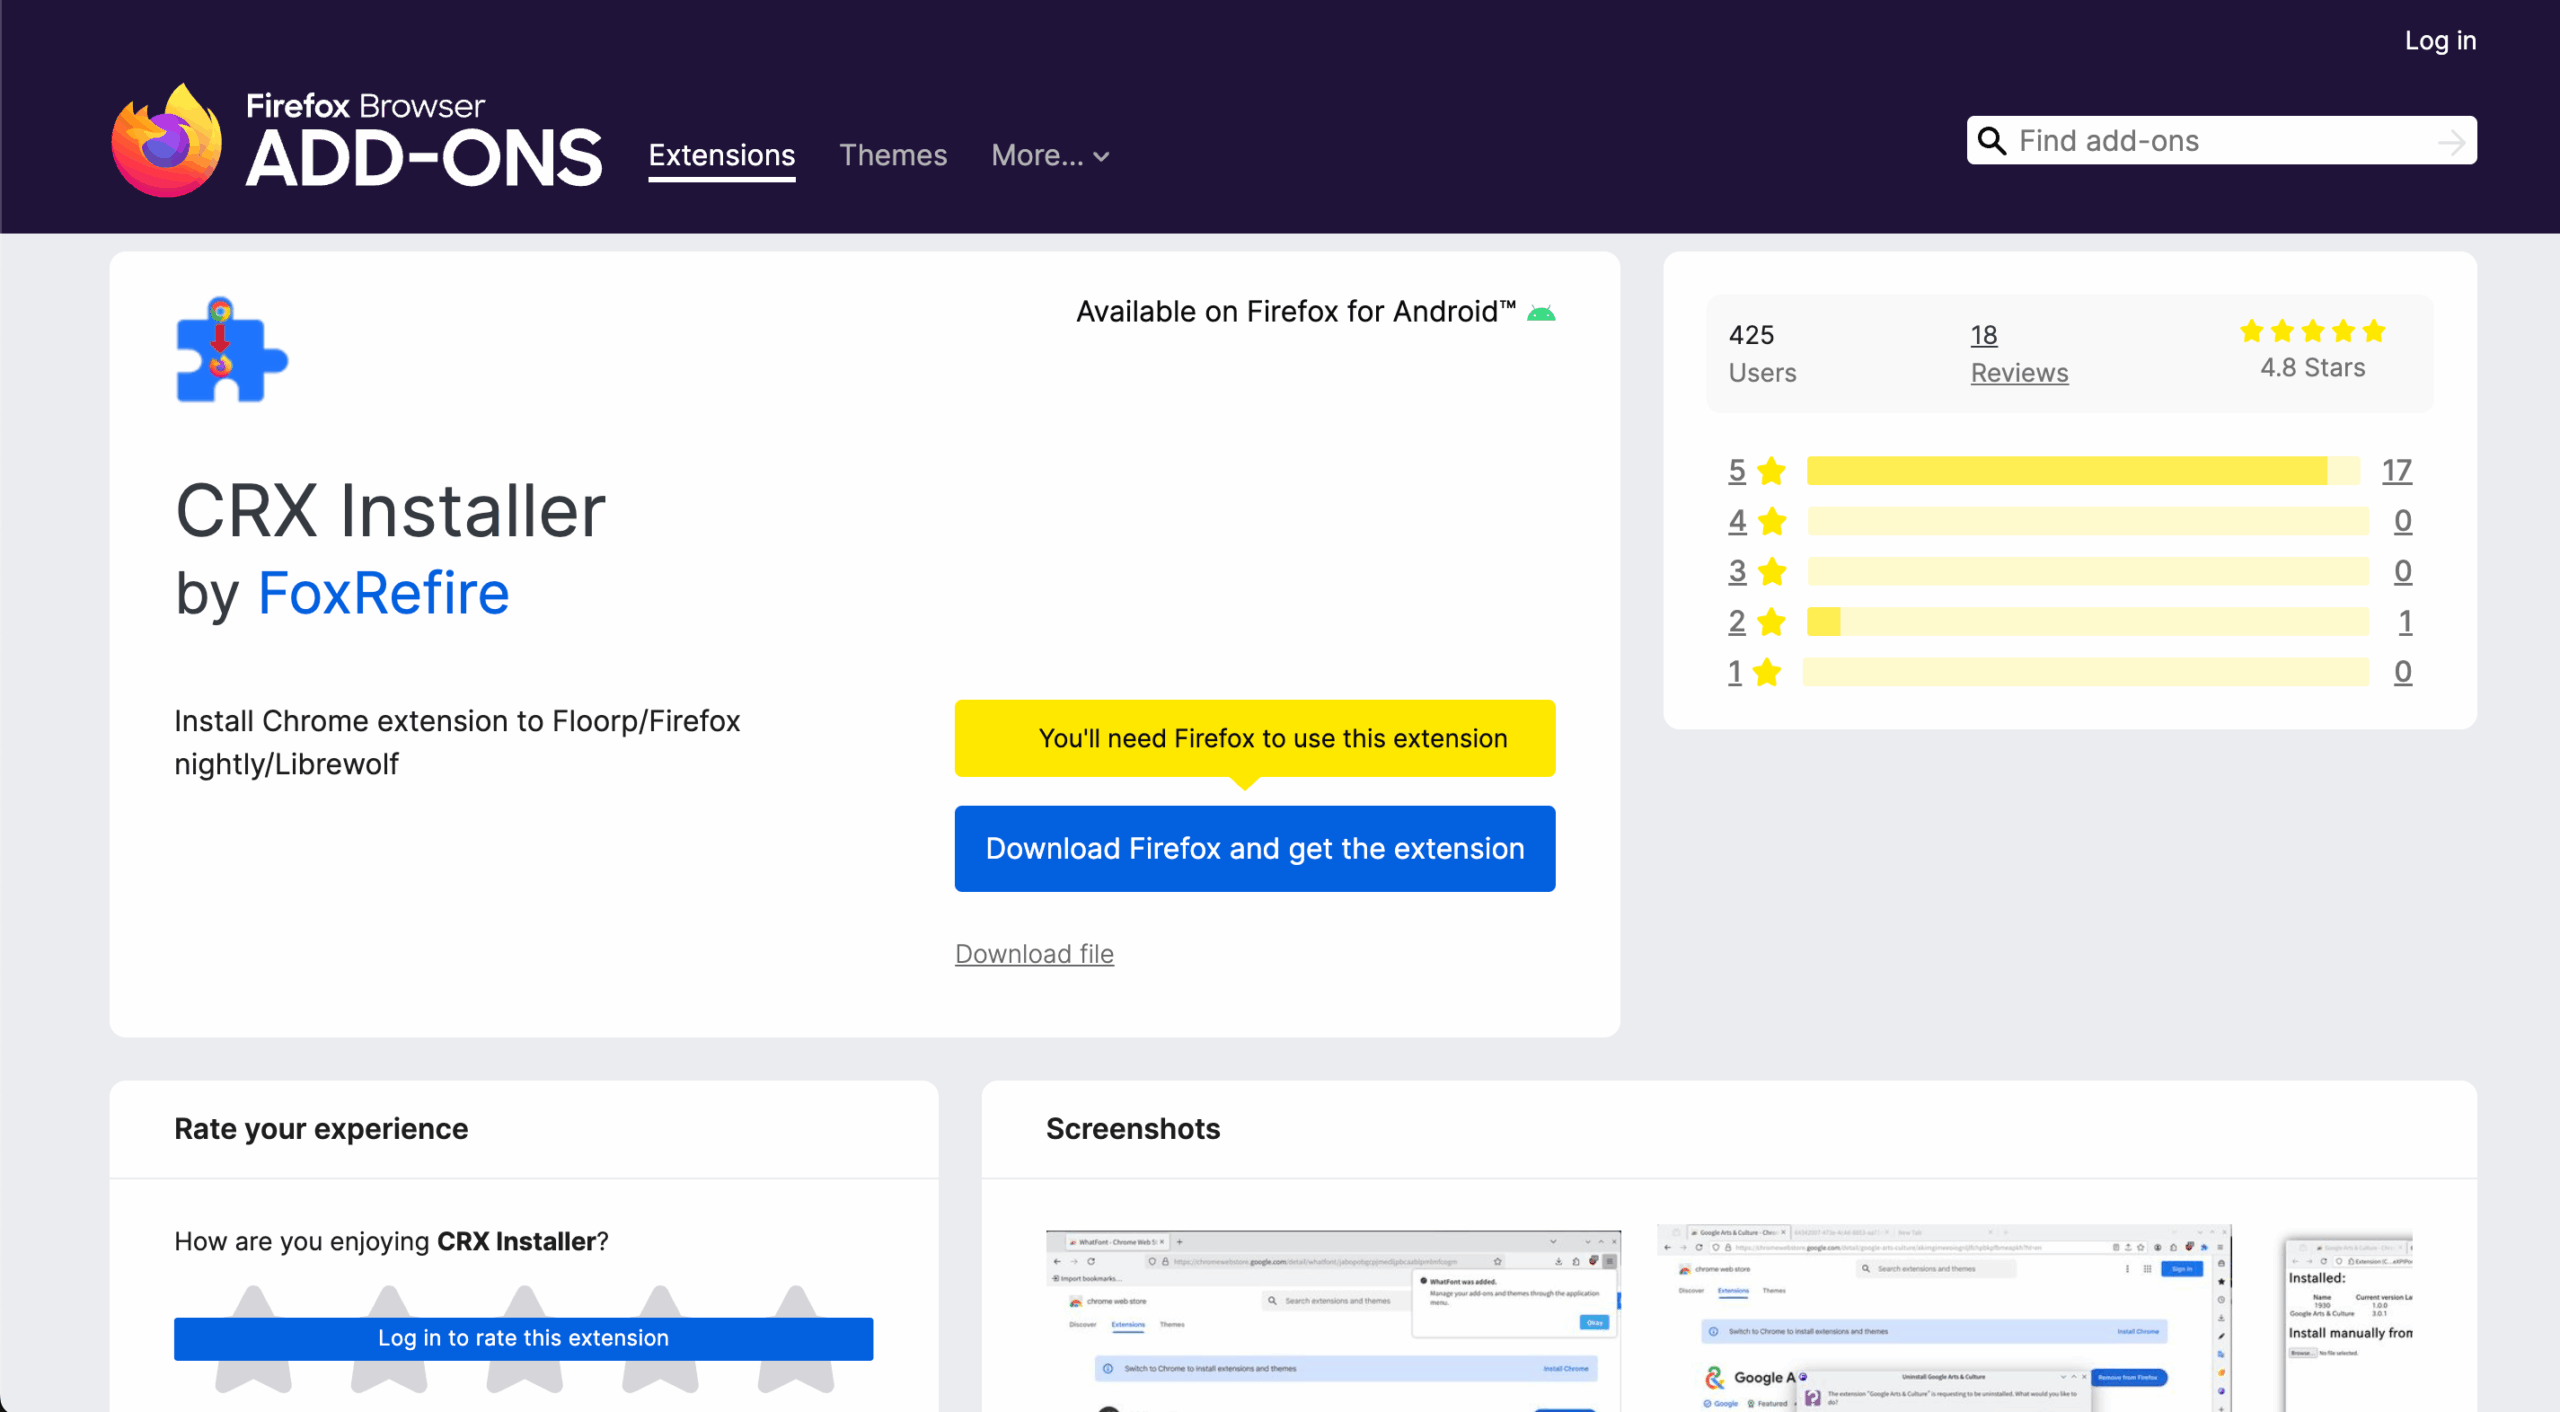Open the 18 Reviews link

click(2019, 354)
